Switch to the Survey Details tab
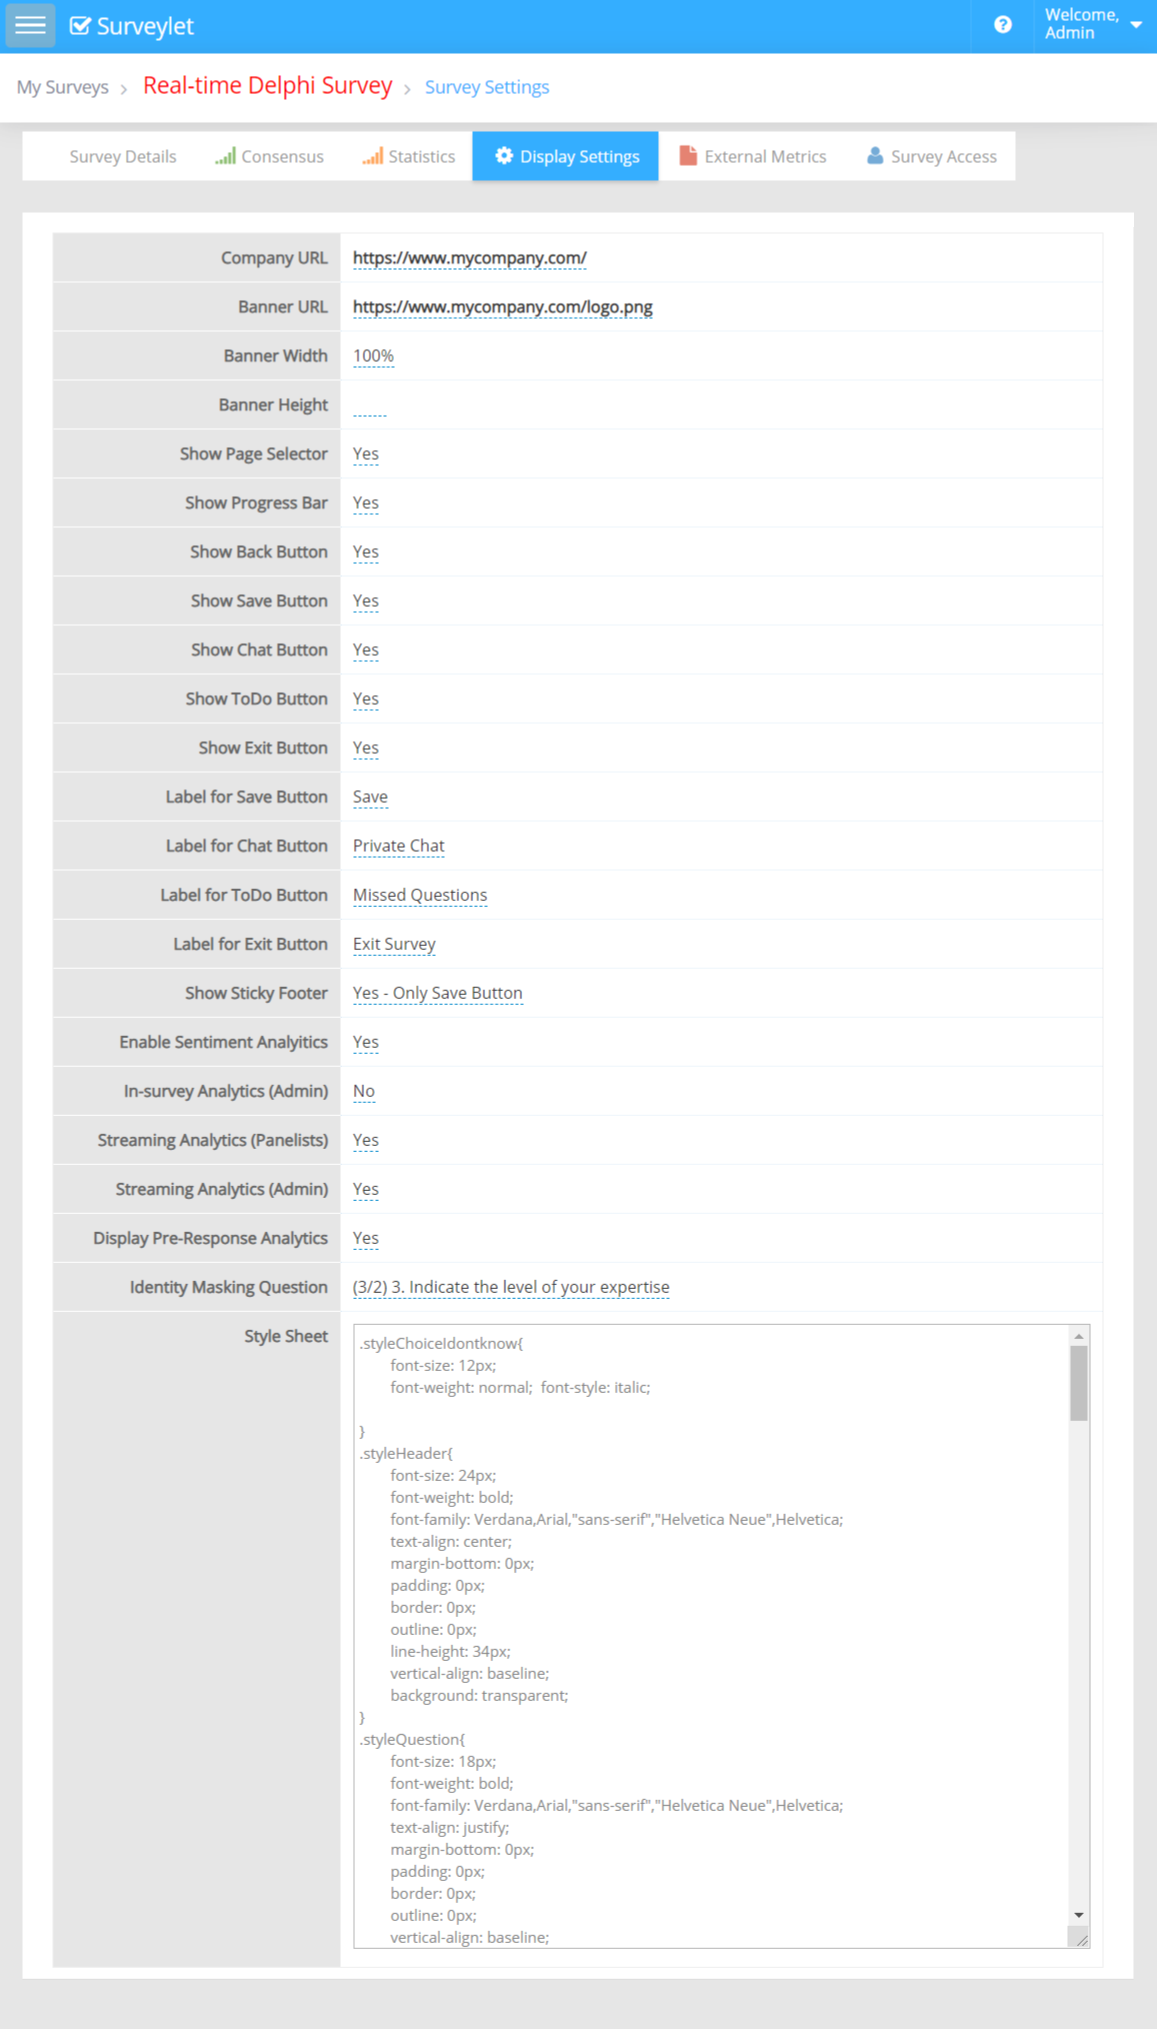 (x=122, y=157)
